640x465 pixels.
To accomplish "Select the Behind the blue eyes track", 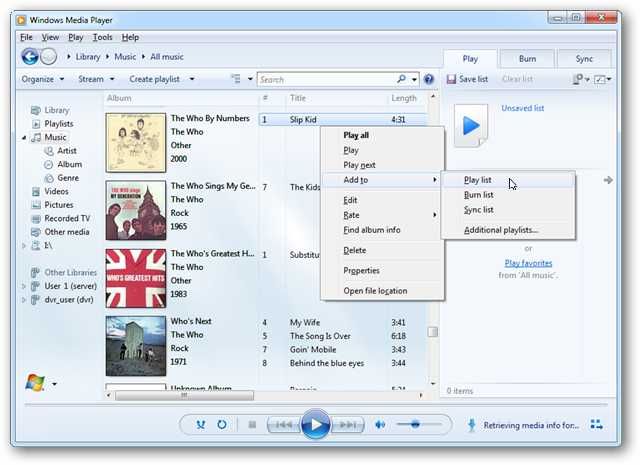I will 343,363.
